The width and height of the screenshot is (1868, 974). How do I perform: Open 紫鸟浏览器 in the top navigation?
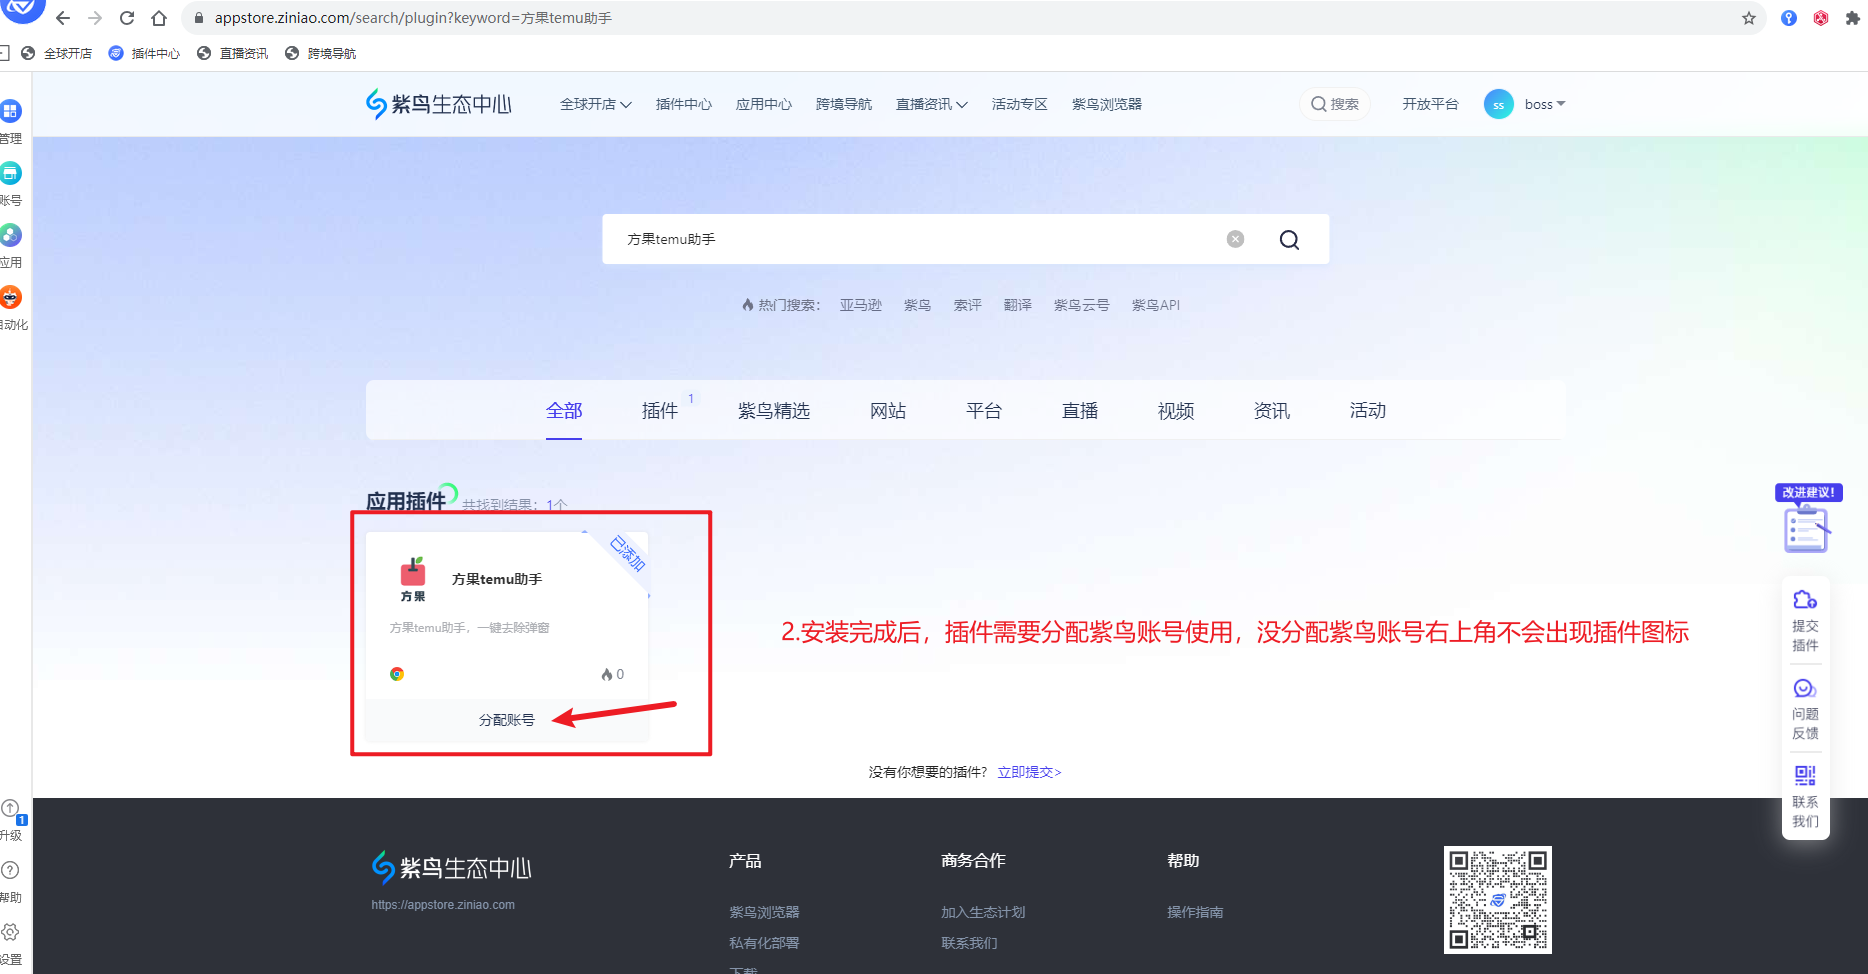pyautogui.click(x=1107, y=104)
